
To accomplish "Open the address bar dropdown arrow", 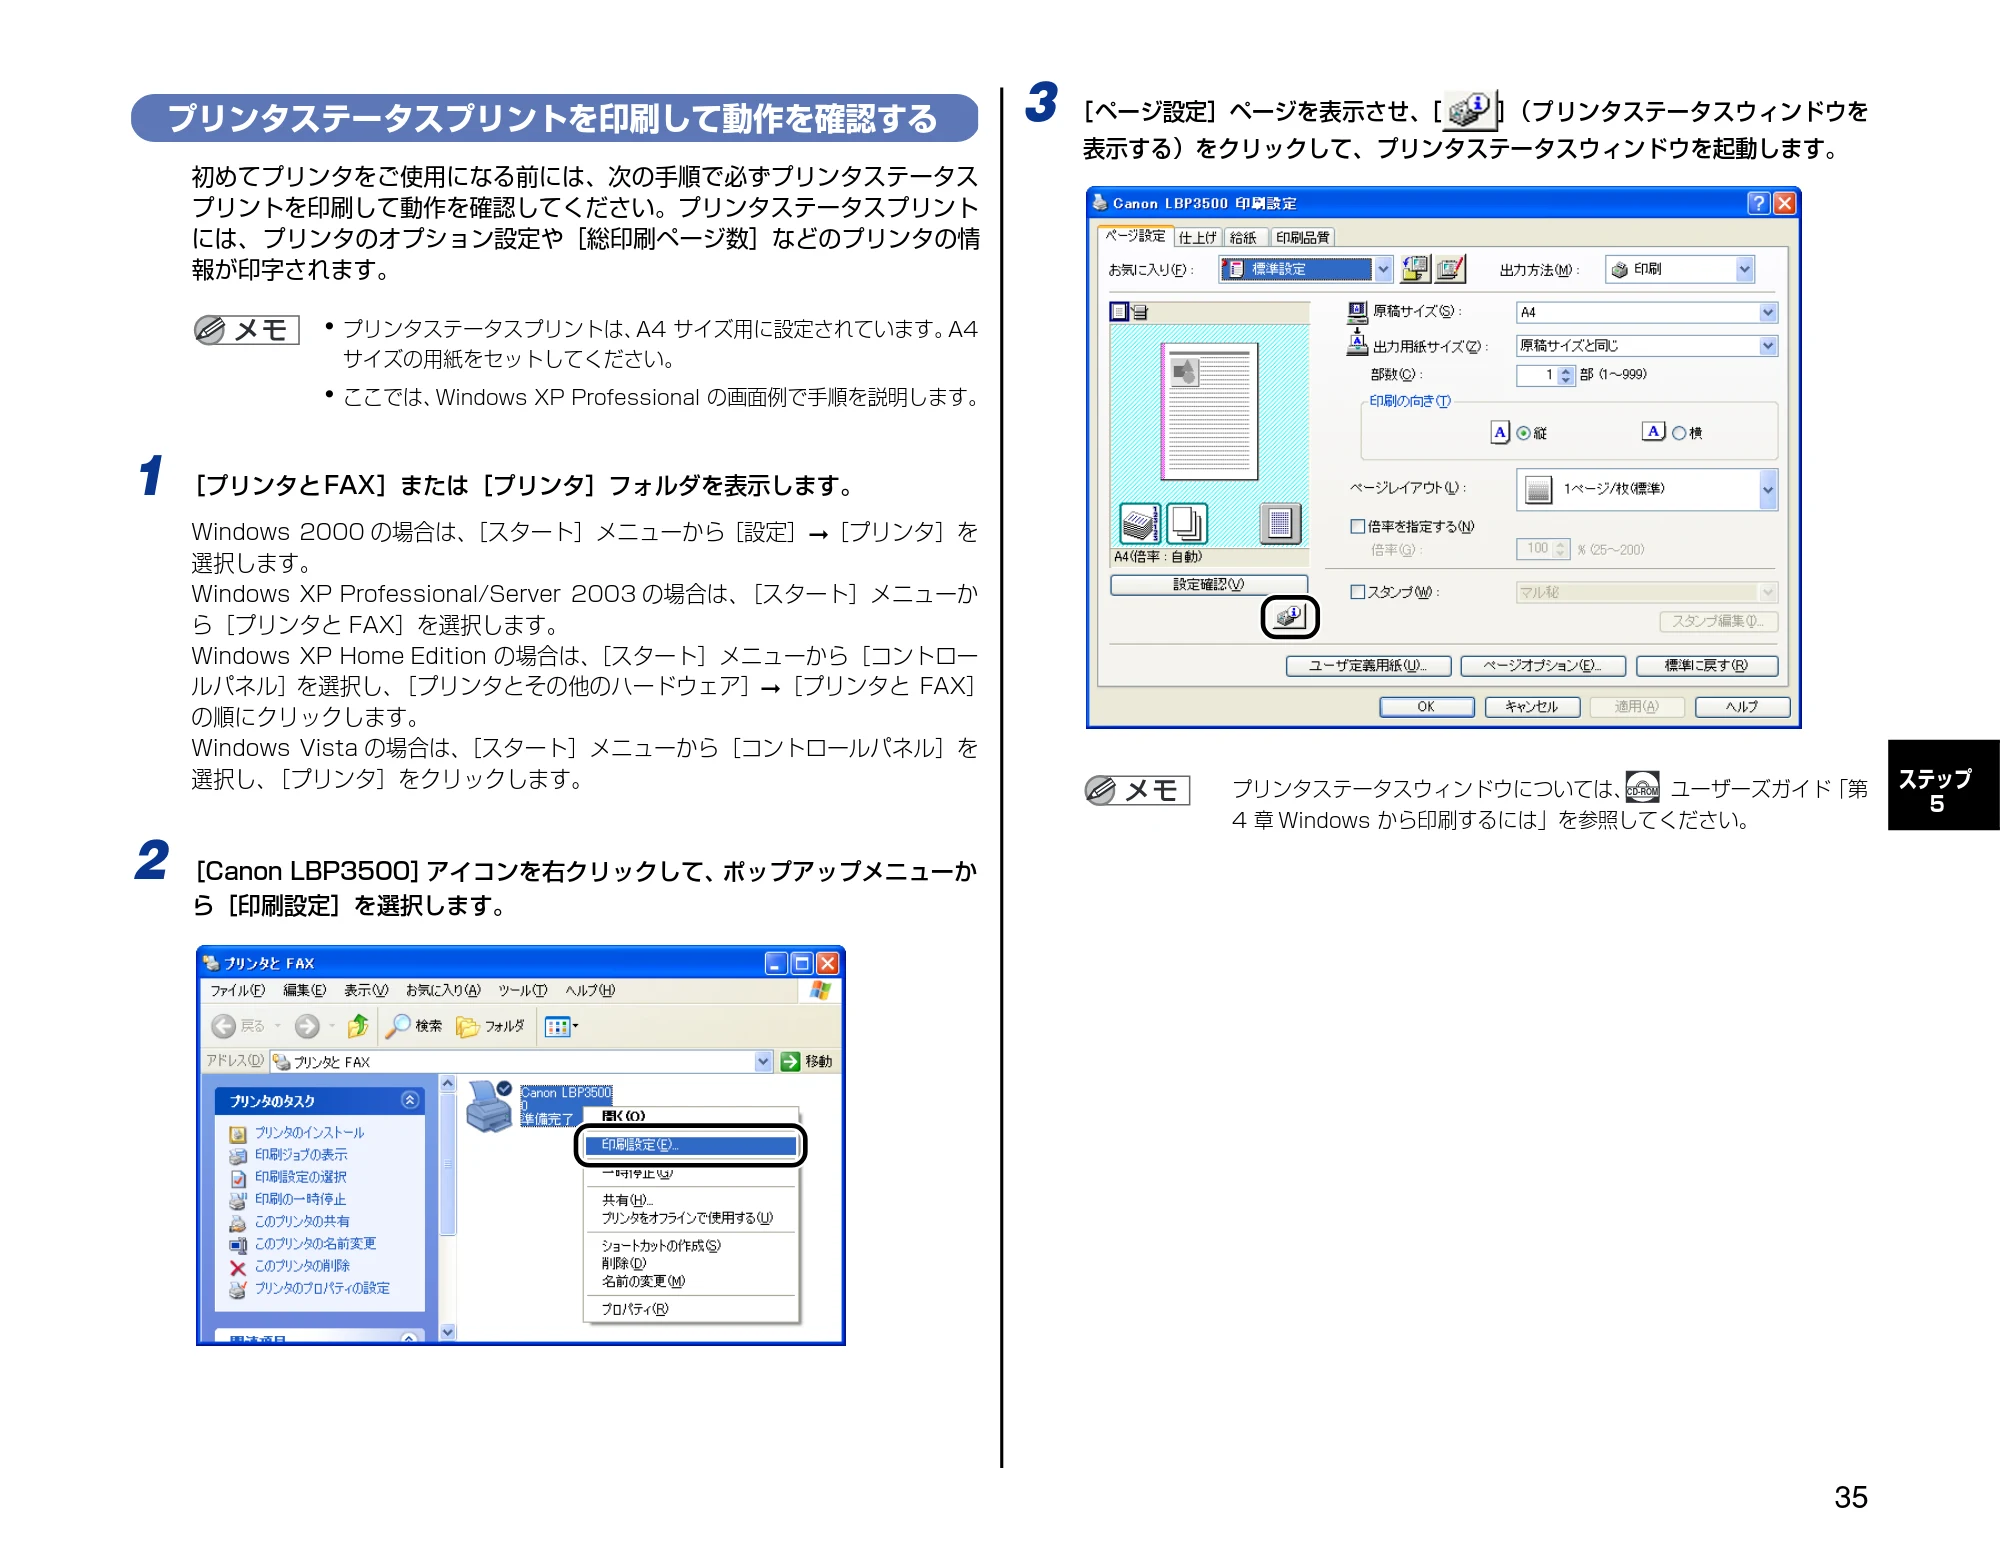I will (764, 1062).
